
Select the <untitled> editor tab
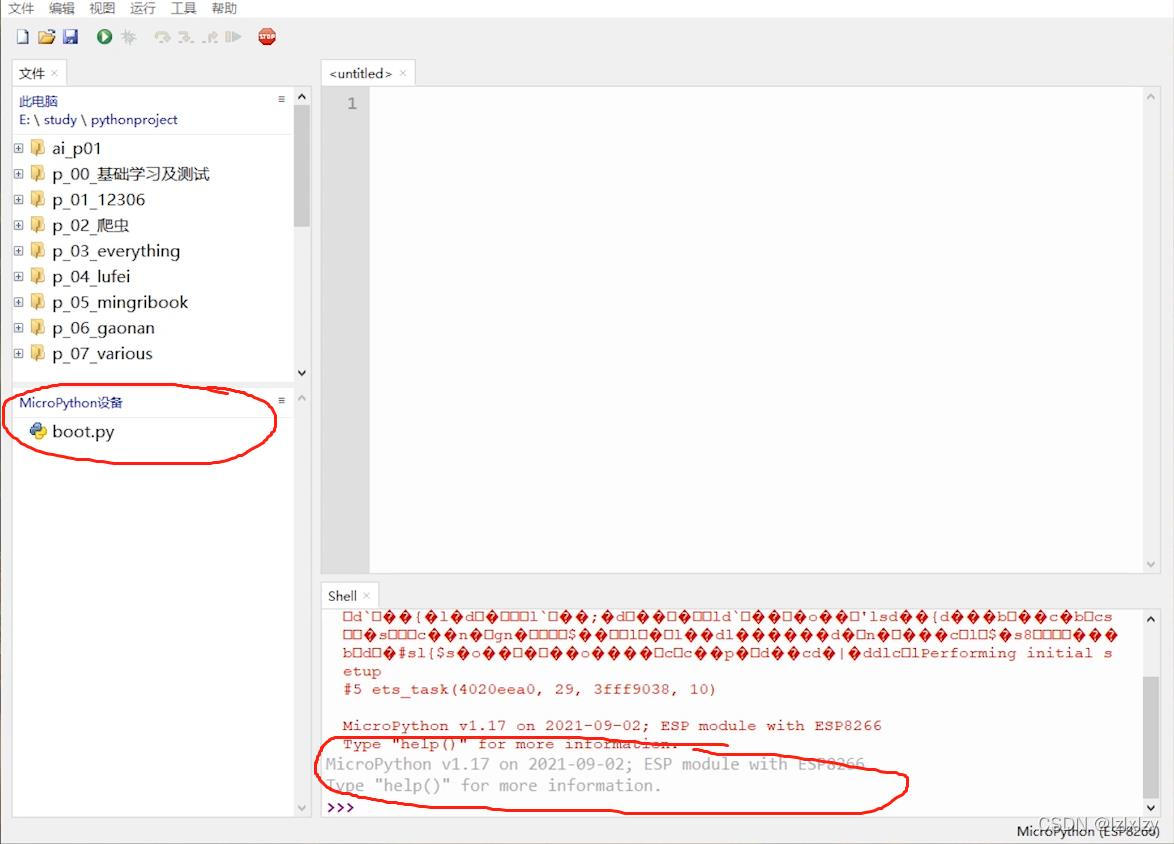(360, 73)
